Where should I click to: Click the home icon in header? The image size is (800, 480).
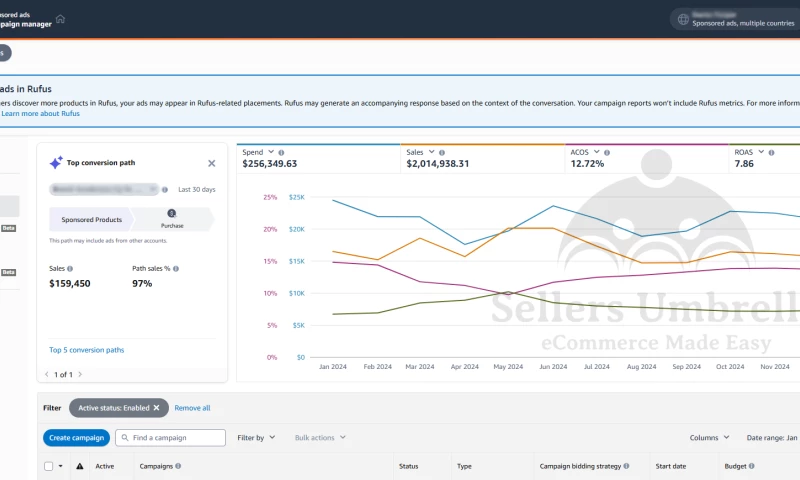pos(60,19)
